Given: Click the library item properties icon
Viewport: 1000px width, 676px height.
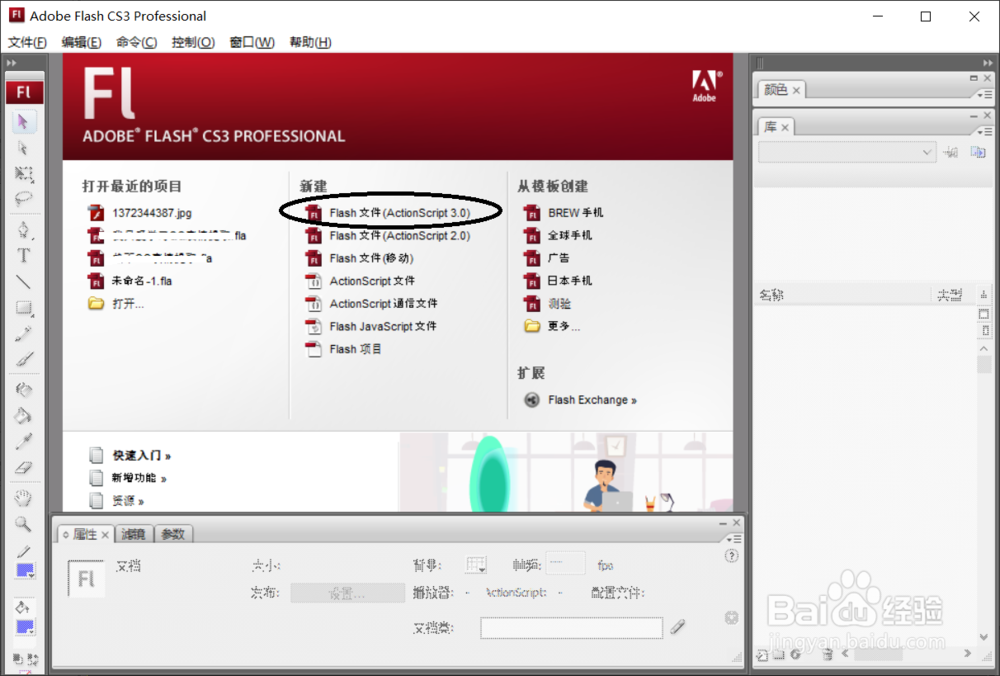Looking at the screenshot, I should point(795,654).
